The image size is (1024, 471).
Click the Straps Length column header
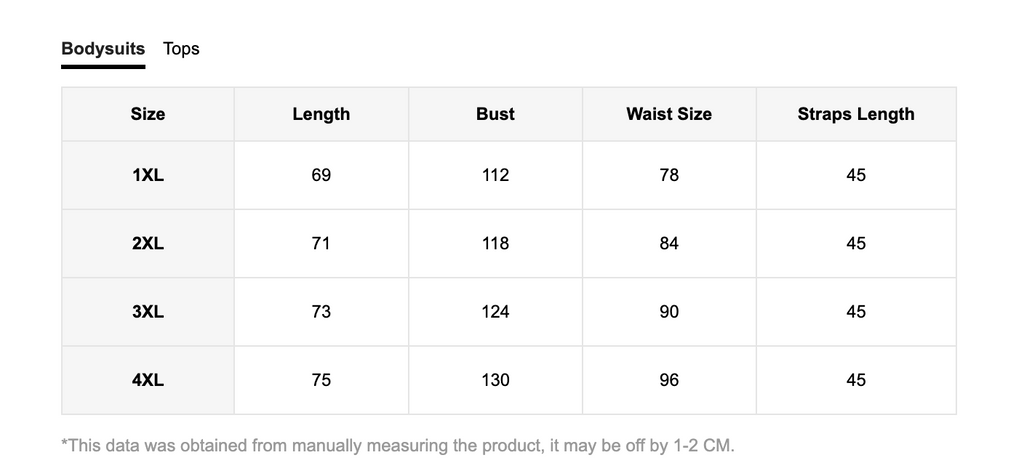point(856,114)
